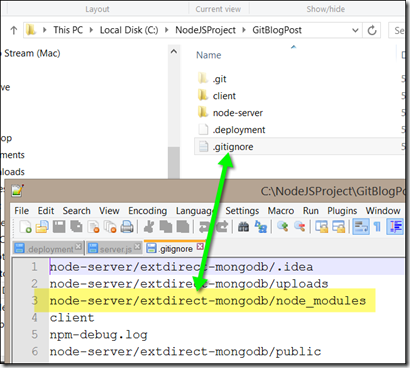Image resolution: width=410 pixels, height=368 pixels.
Task: Expand the chevron after NodeJSProject
Action: tap(244, 30)
